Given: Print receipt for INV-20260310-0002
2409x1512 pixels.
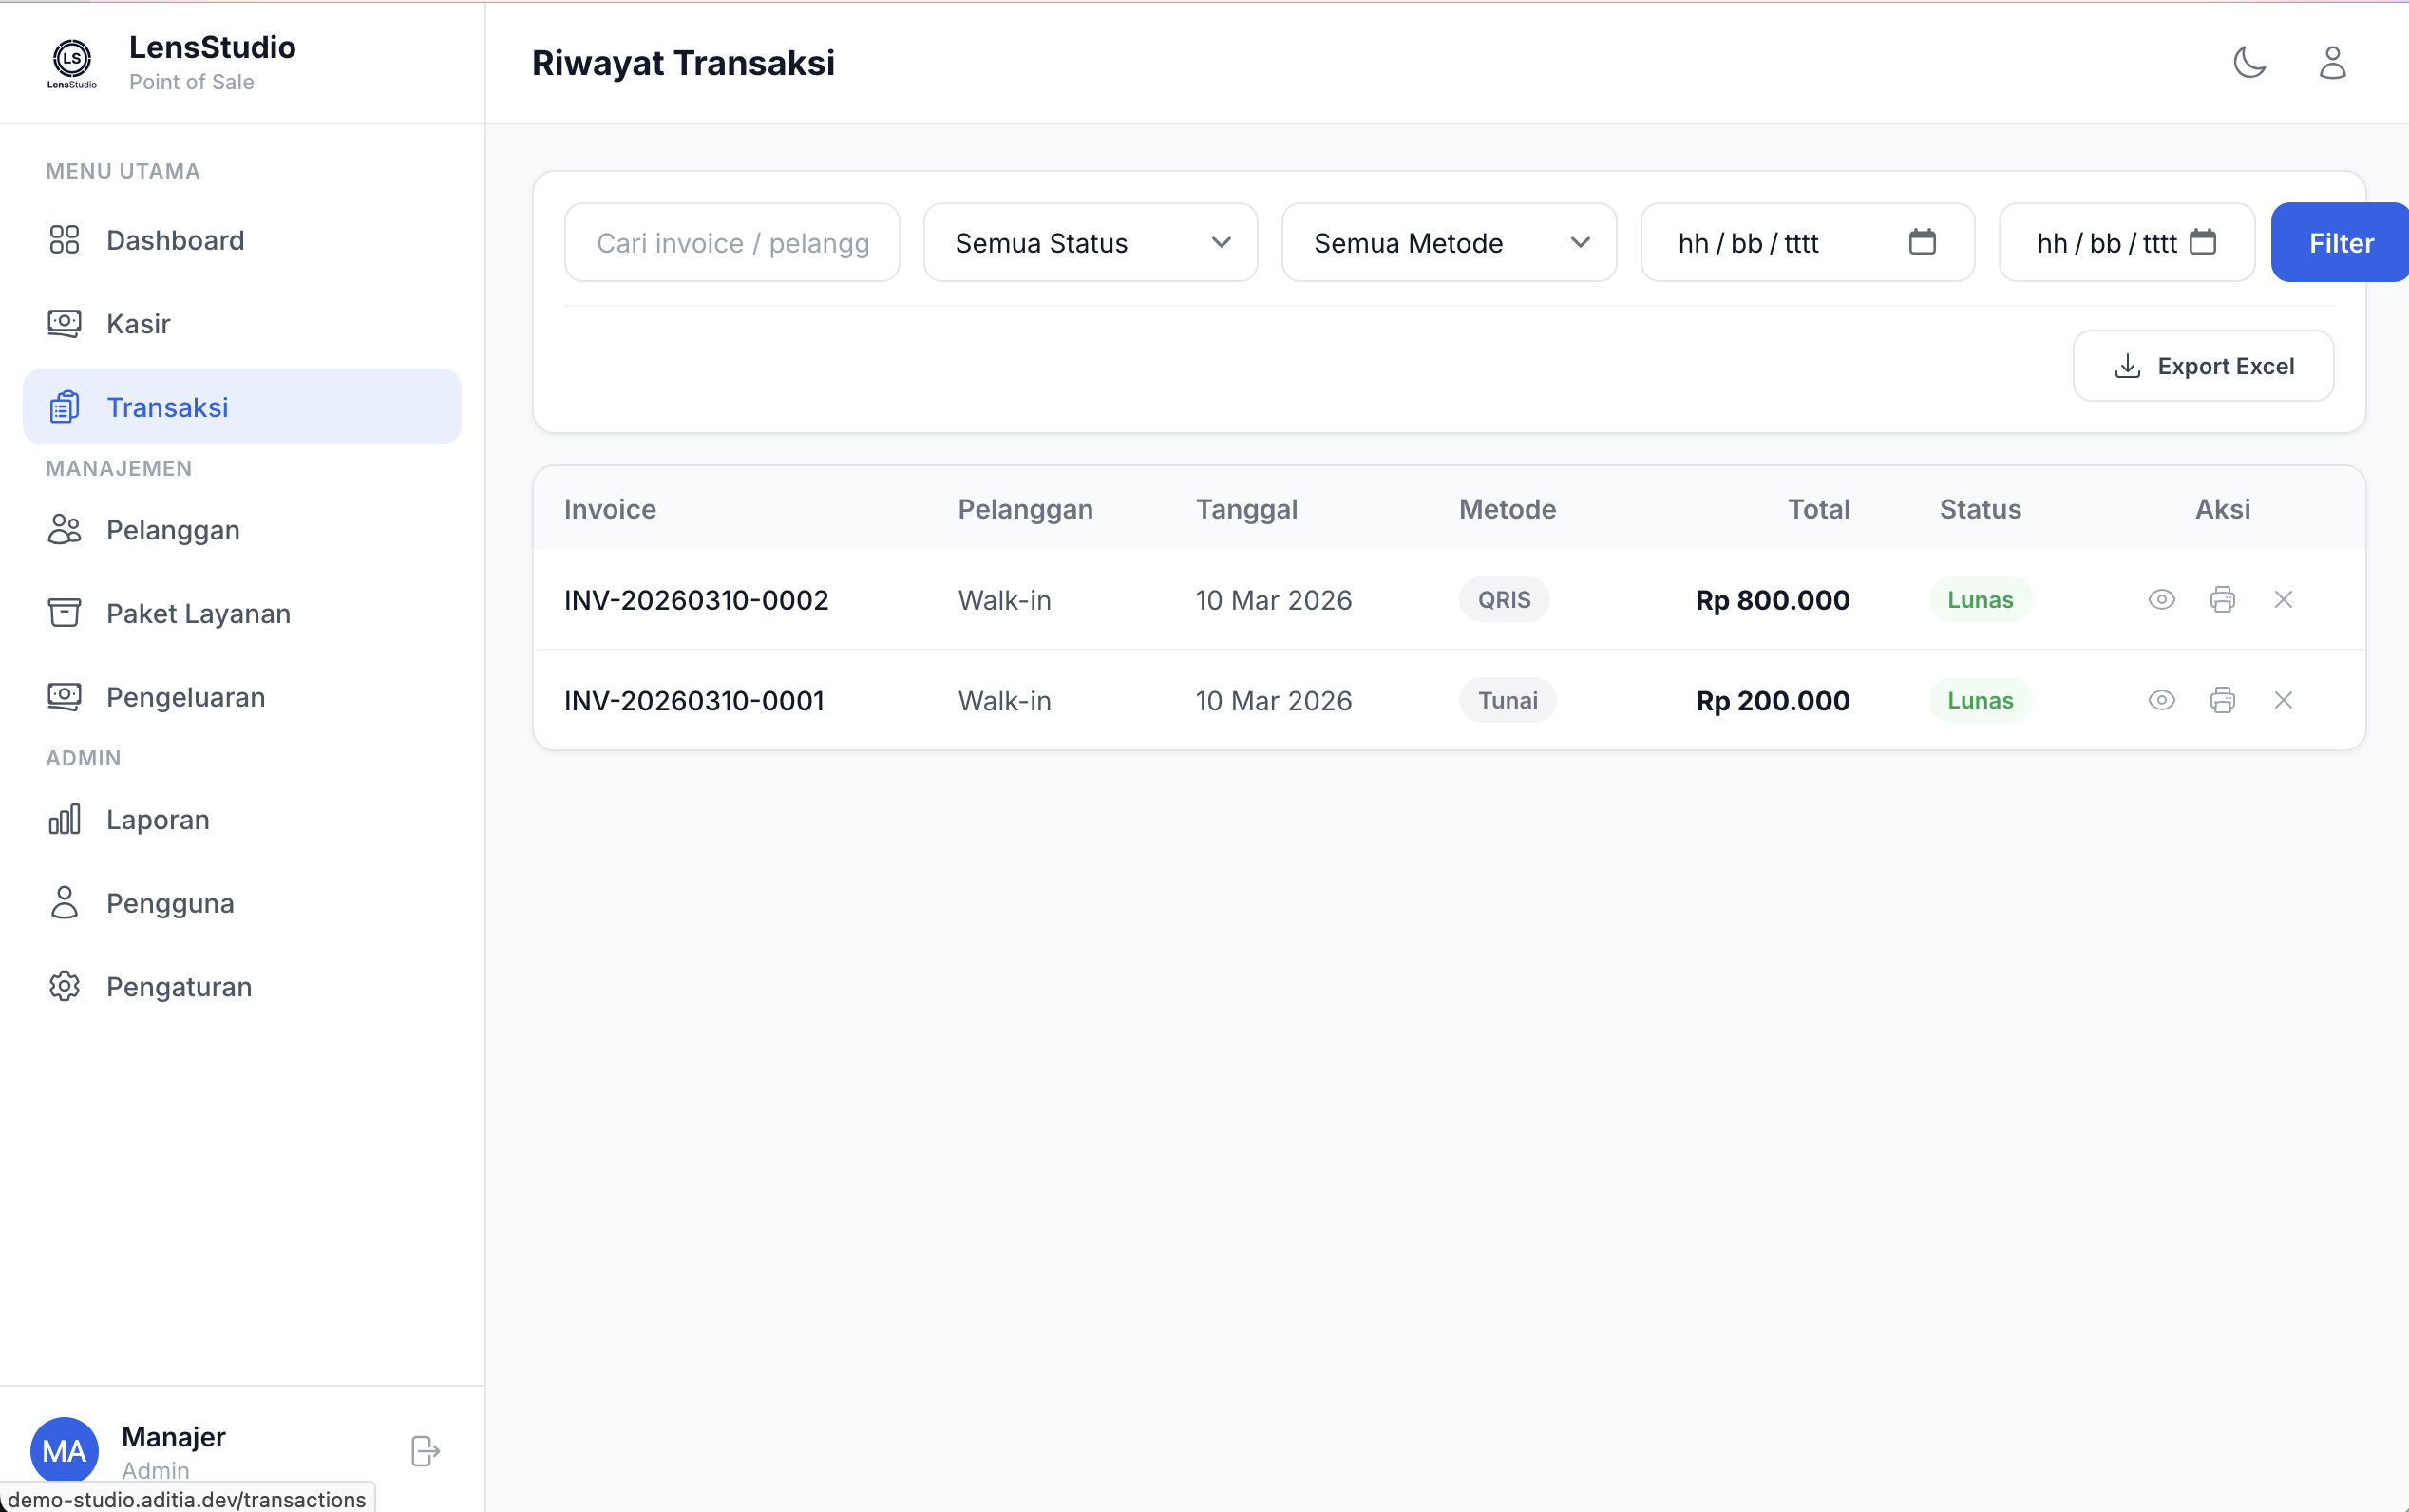Looking at the screenshot, I should click(x=2222, y=600).
